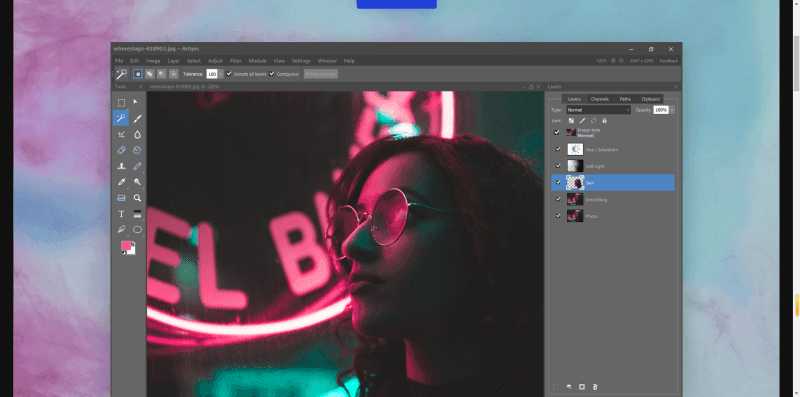Toggle visibility of Hue / Saturation layer

[558, 150]
